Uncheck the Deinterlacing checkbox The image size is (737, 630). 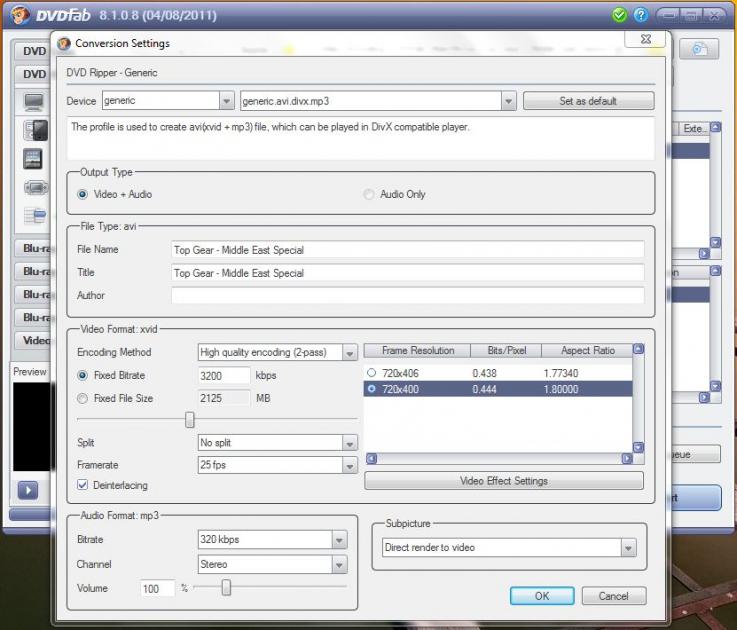pyautogui.click(x=83, y=485)
